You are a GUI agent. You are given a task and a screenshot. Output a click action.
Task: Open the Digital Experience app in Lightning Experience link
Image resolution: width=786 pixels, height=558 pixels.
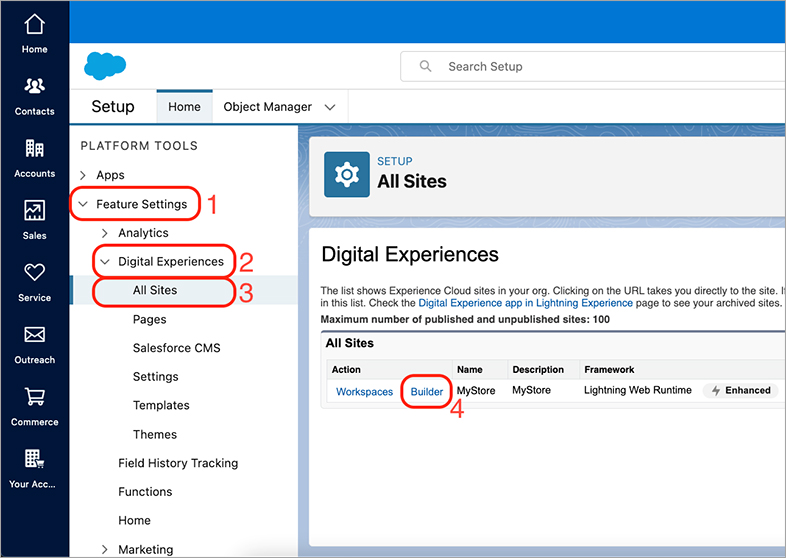[525, 303]
